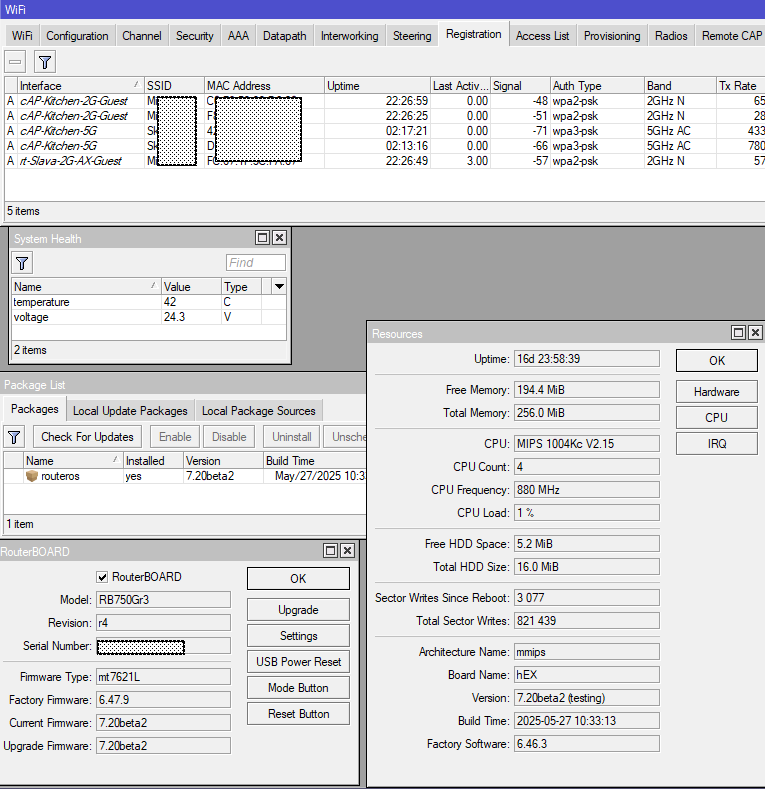Click the Package List filter funnel icon
This screenshot has width=765, height=789.
pos(14,437)
